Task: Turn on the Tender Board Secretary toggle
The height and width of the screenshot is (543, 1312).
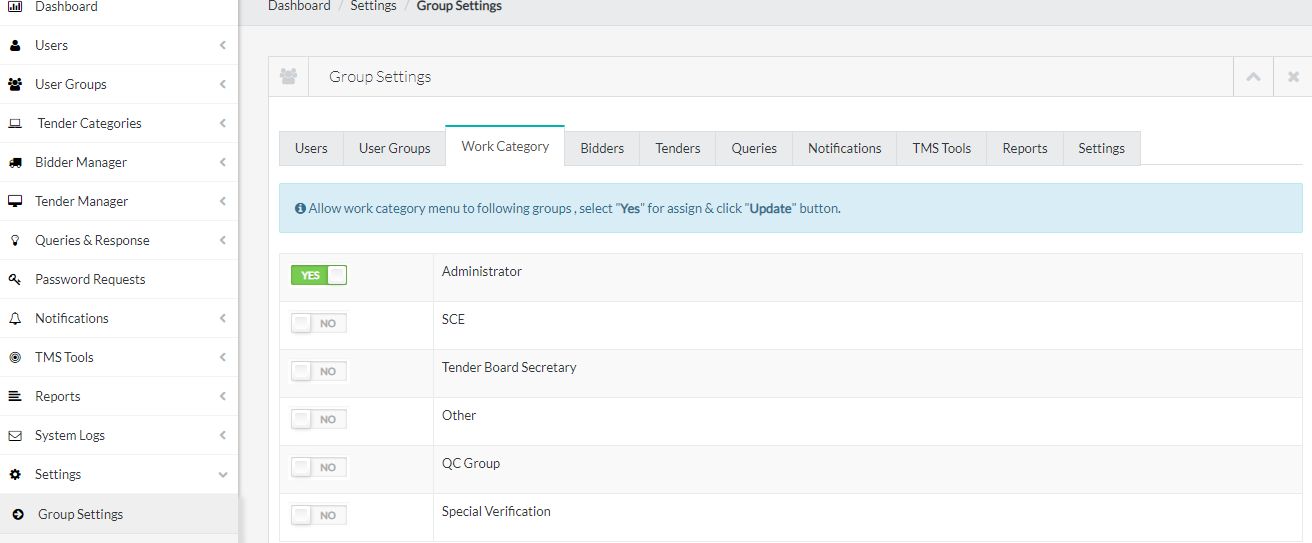Action: click(x=318, y=371)
